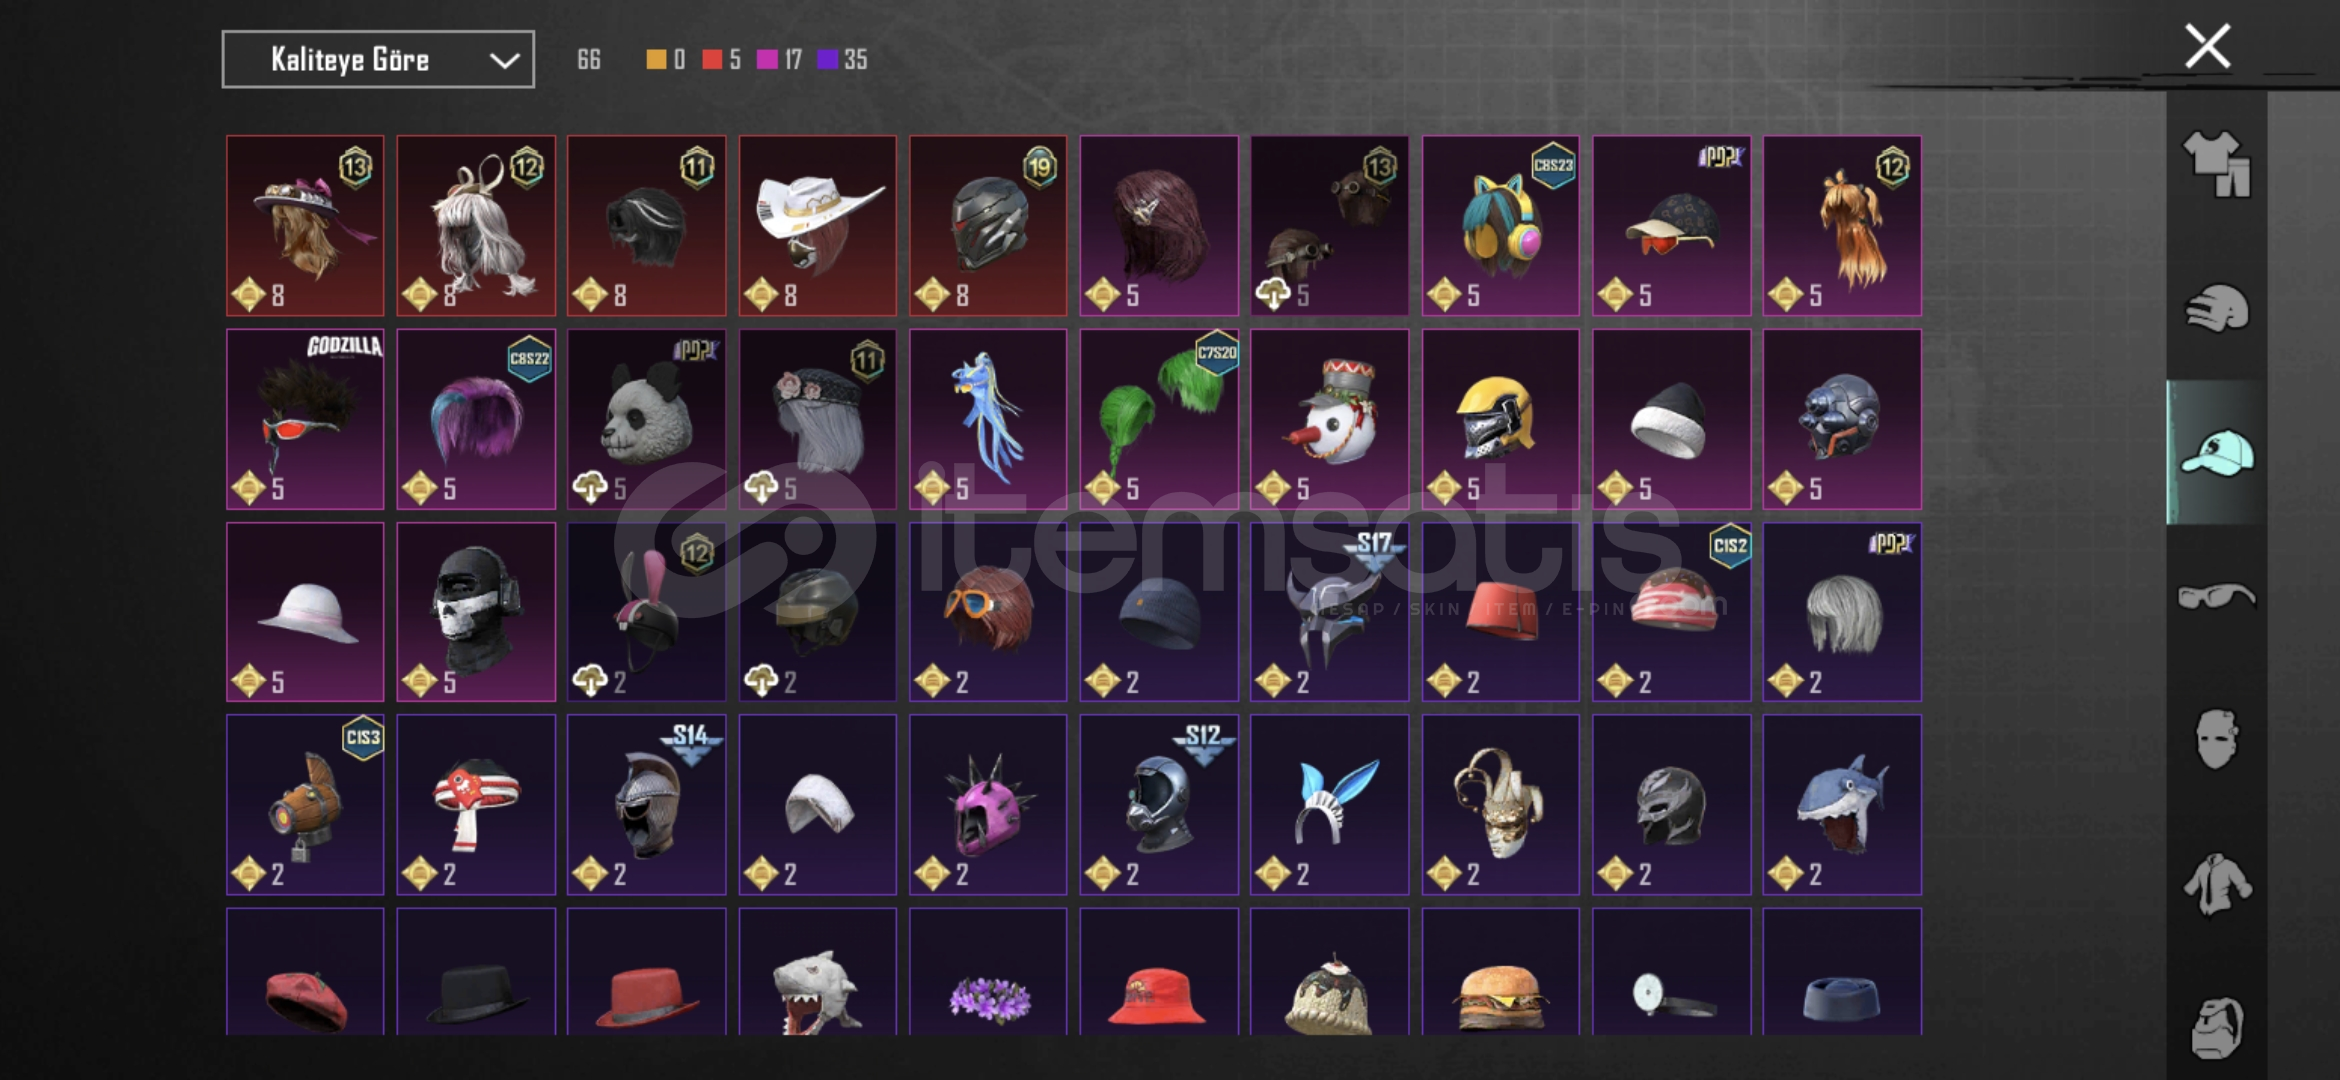Filter by purple quality swatch
This screenshot has height=1080, width=2340.
(827, 60)
